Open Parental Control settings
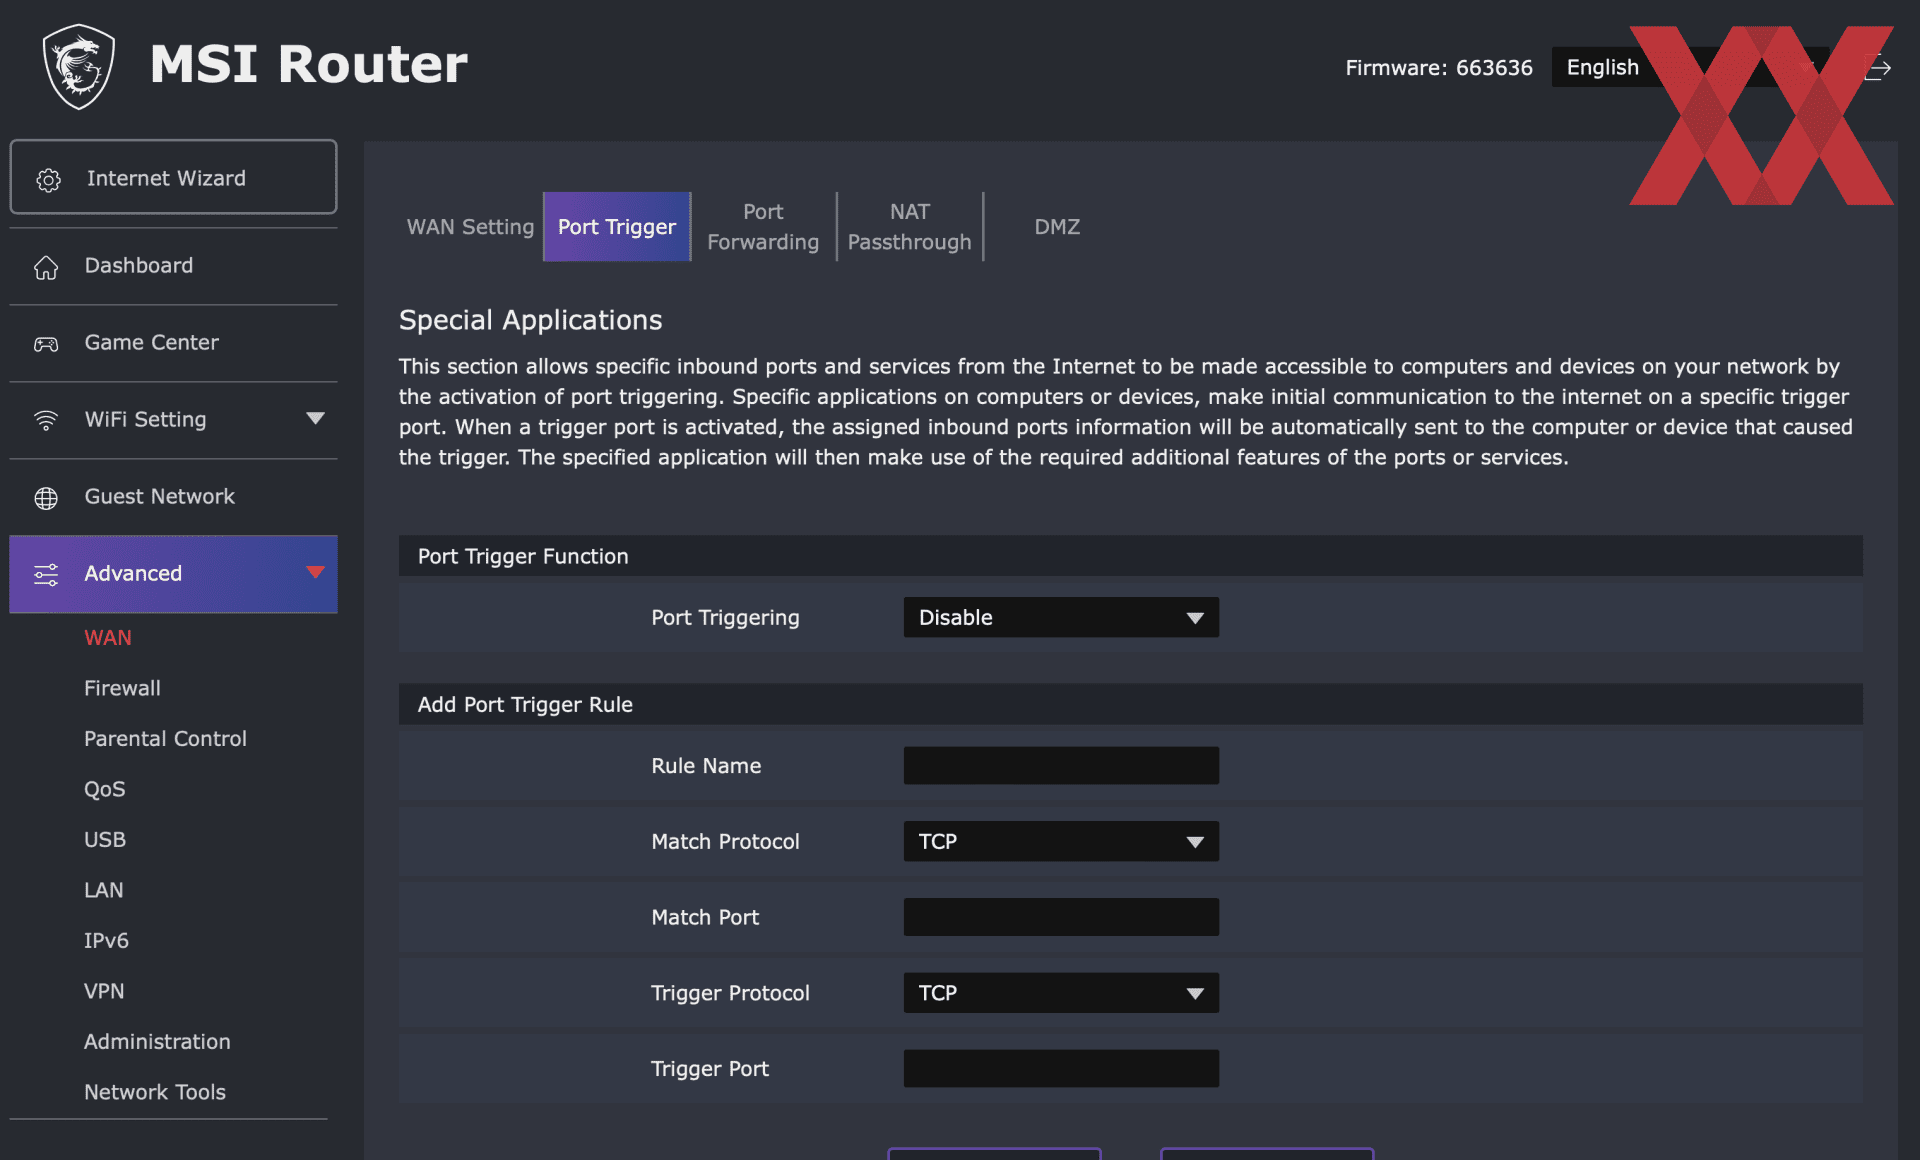The height and width of the screenshot is (1160, 1920). click(x=165, y=738)
